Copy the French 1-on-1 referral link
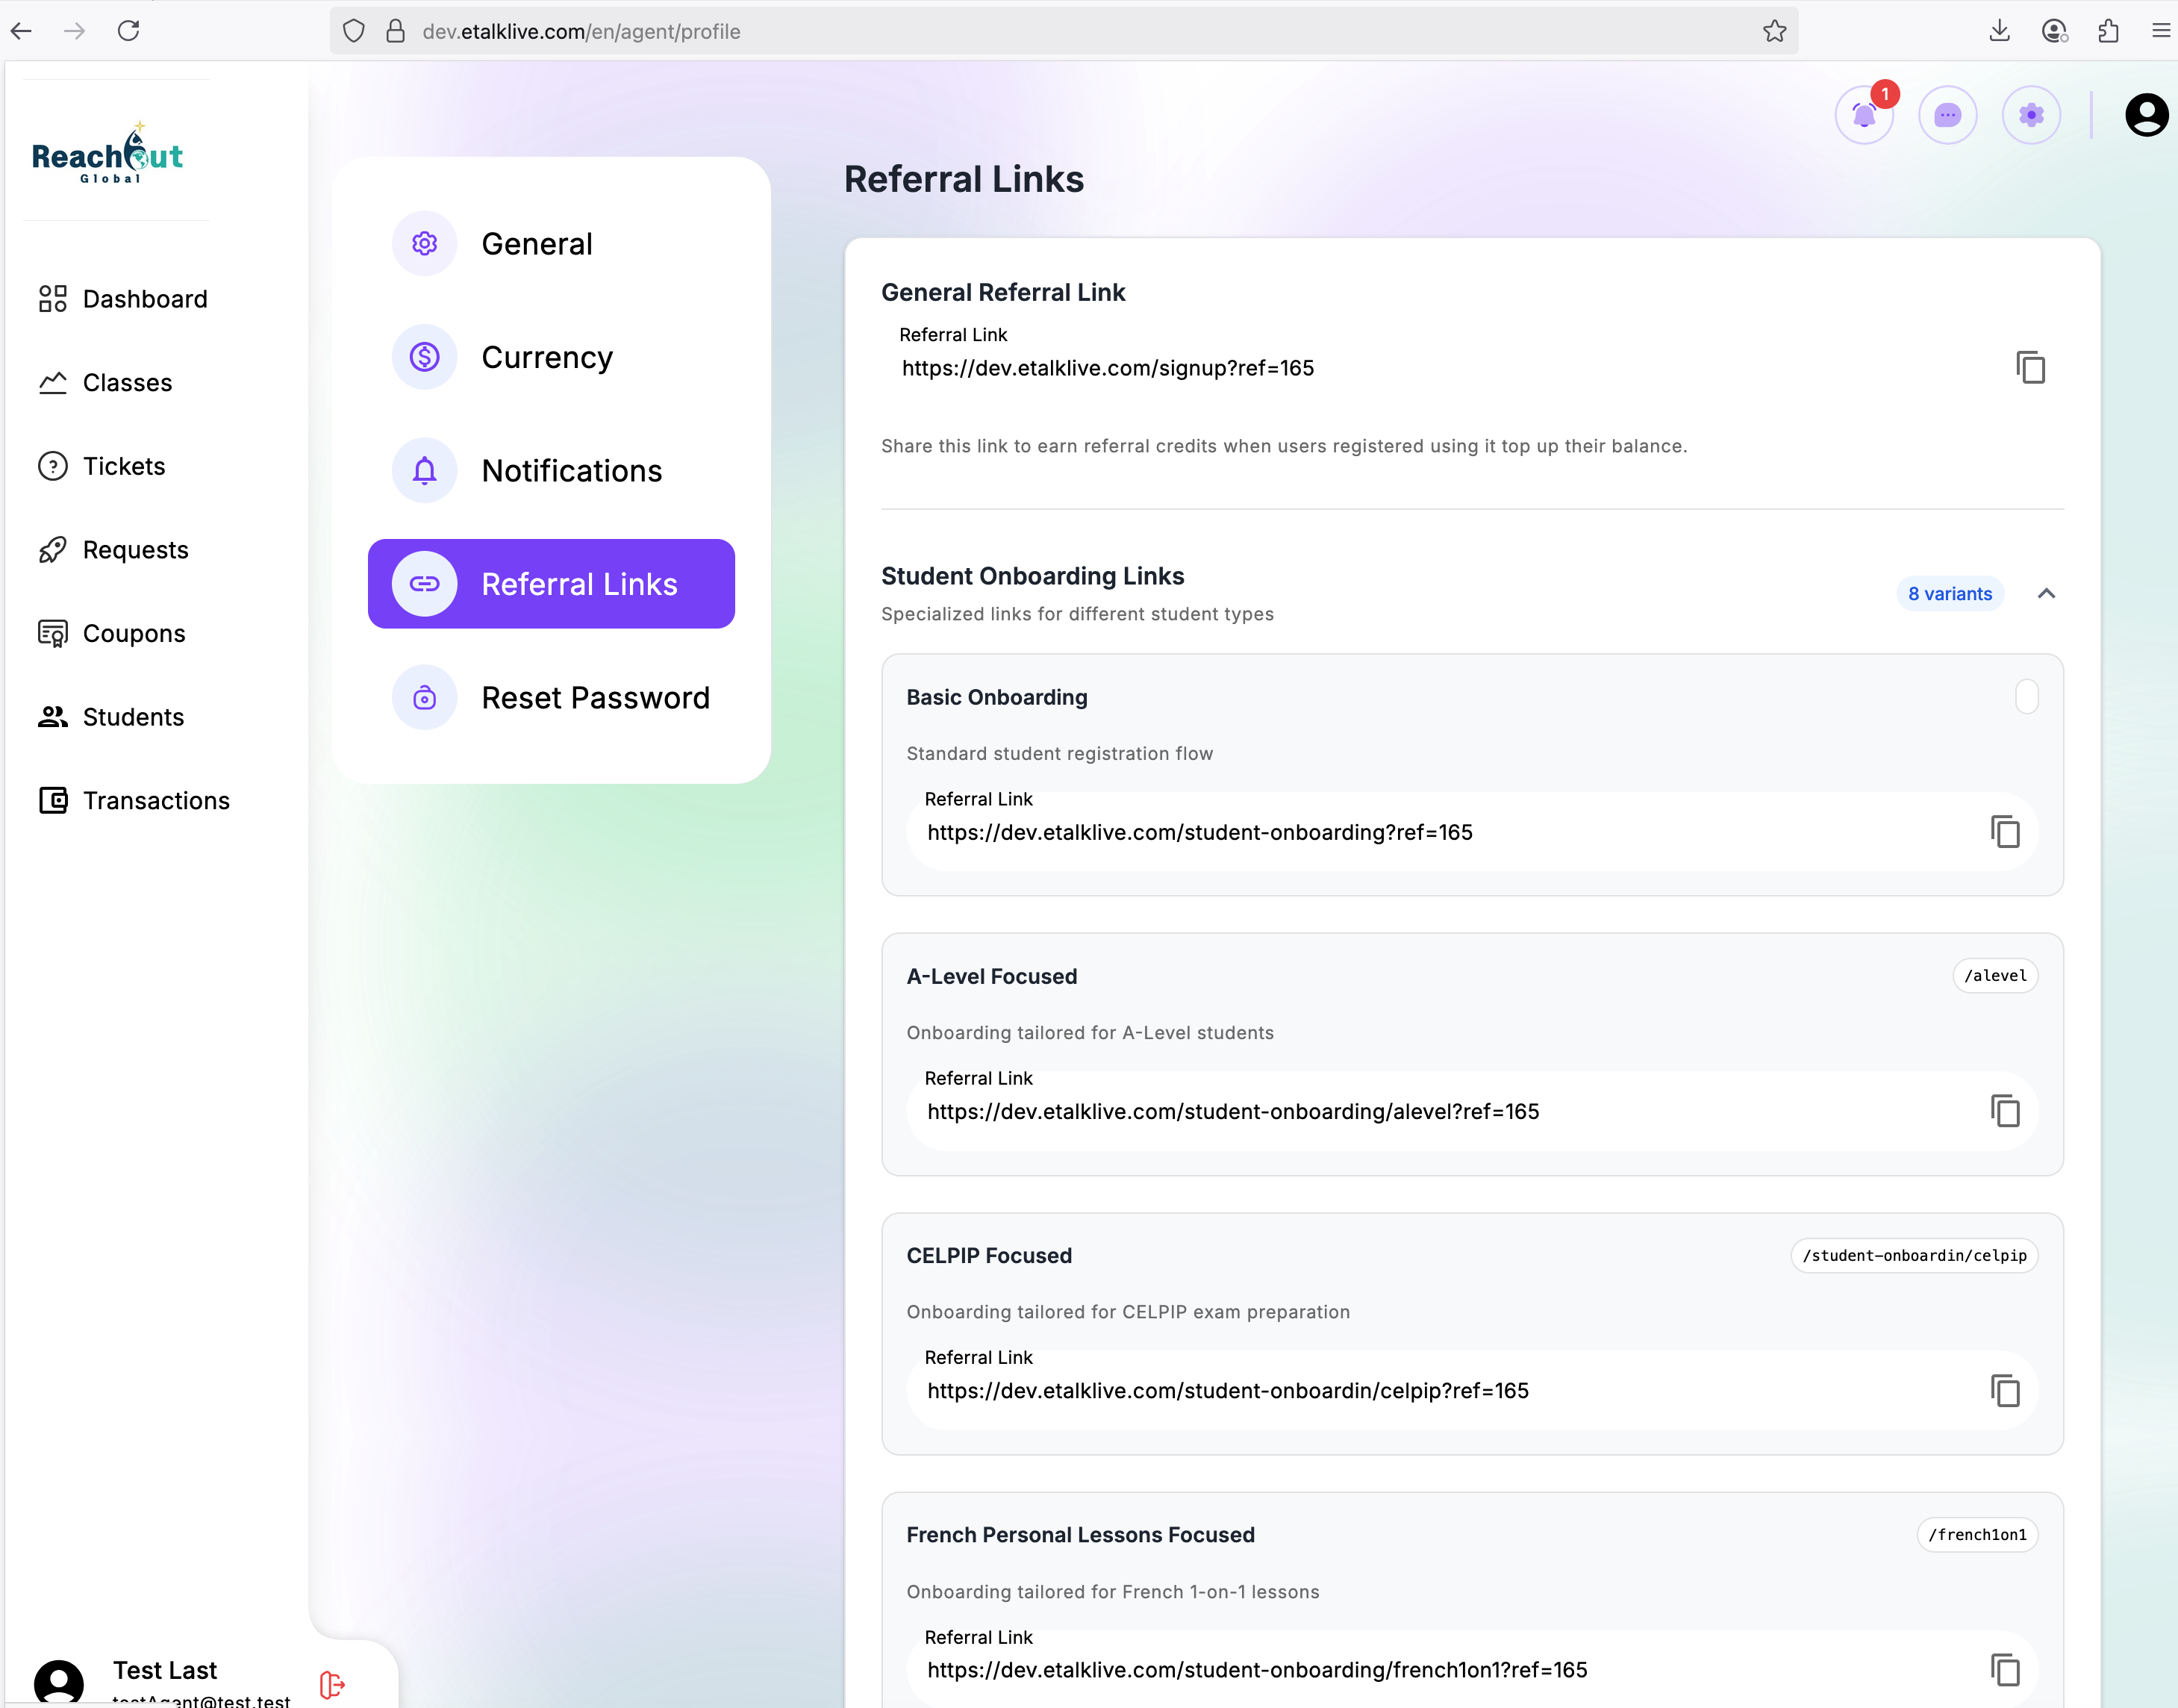The image size is (2178, 1708). point(2005,1669)
